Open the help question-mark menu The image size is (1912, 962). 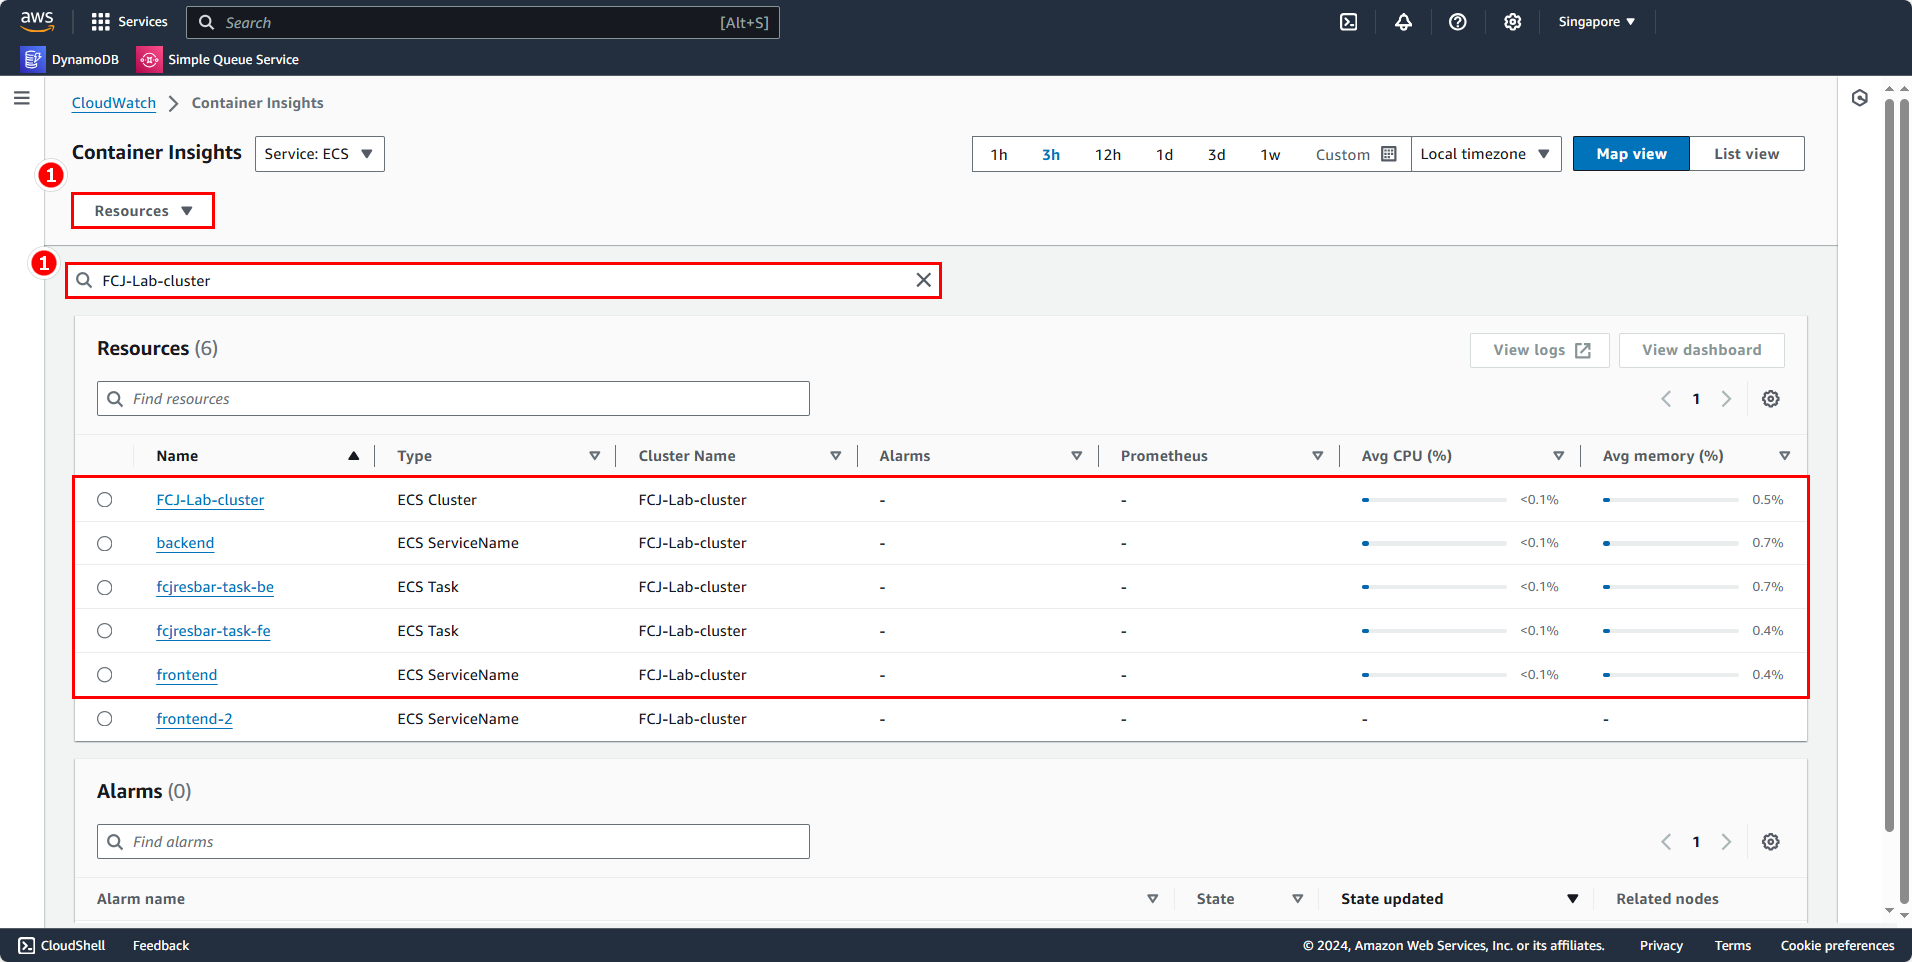(x=1458, y=22)
